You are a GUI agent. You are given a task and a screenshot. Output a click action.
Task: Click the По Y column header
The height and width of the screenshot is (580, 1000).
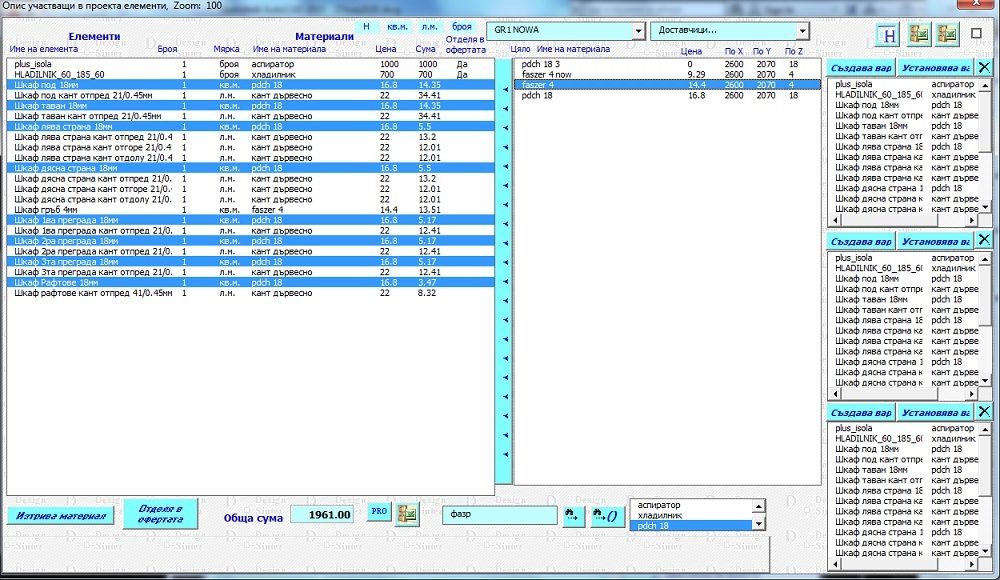761,51
